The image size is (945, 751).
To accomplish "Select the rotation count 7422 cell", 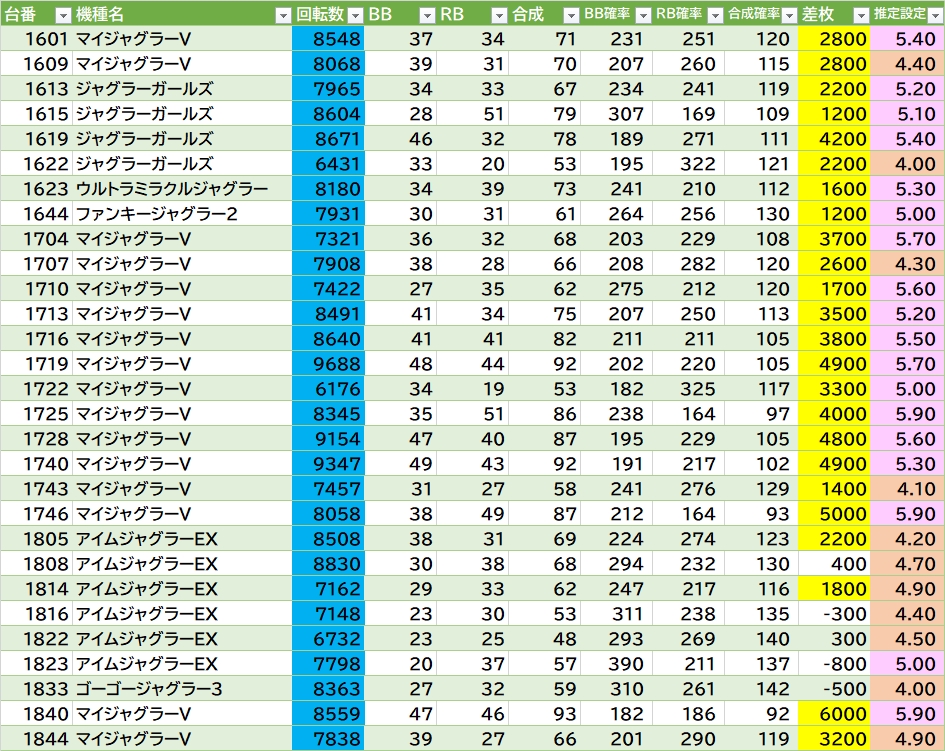I will [328, 289].
